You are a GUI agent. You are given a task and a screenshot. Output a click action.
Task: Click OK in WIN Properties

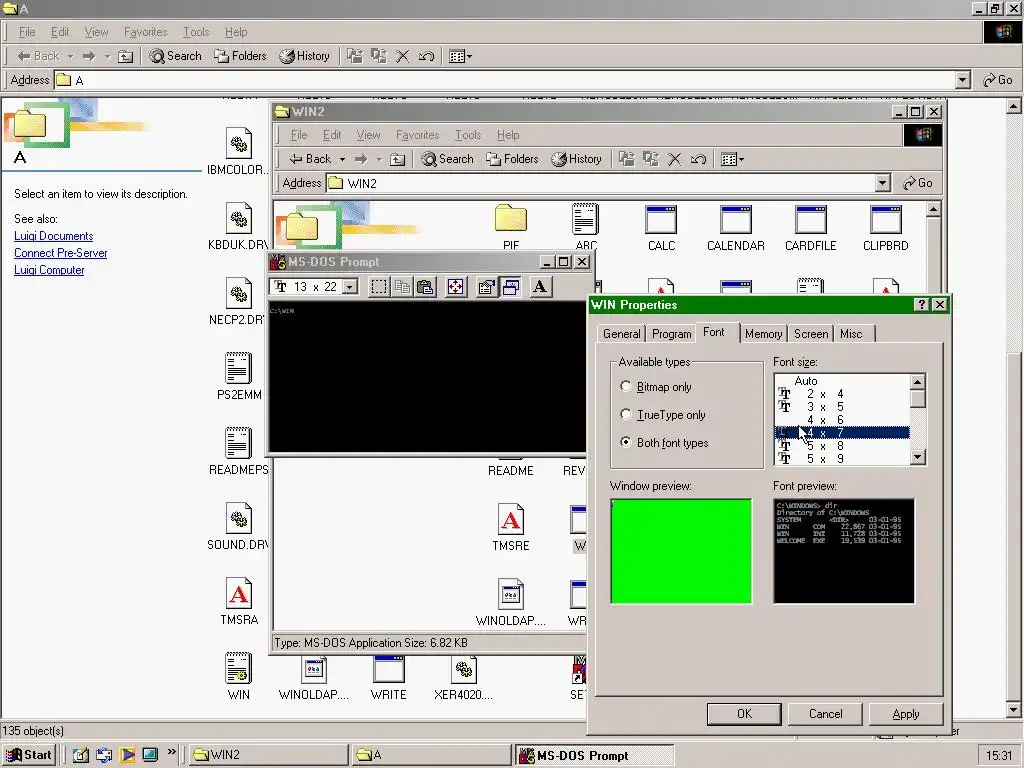coord(744,714)
